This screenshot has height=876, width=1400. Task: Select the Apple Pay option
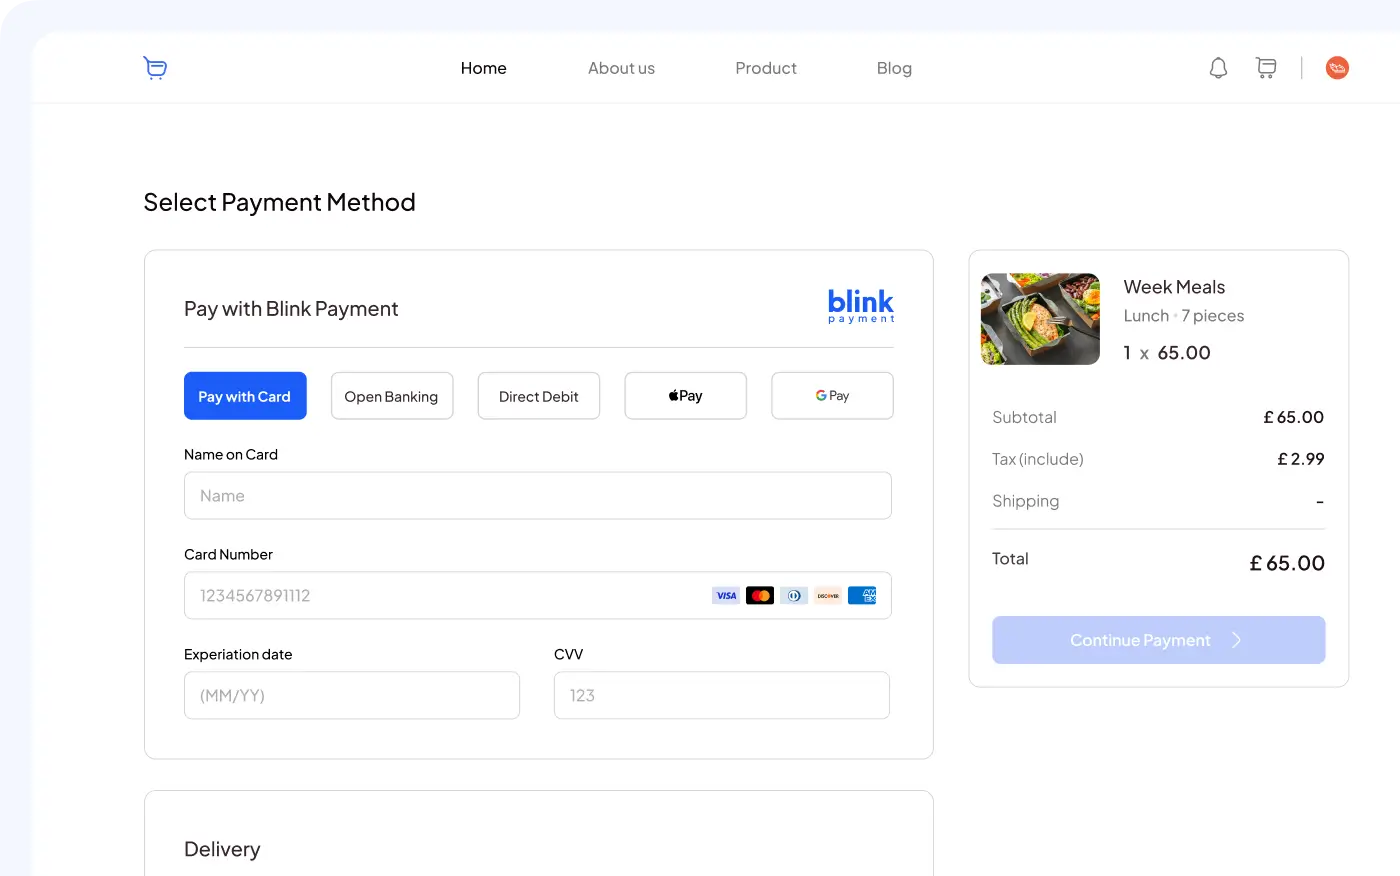coord(686,396)
